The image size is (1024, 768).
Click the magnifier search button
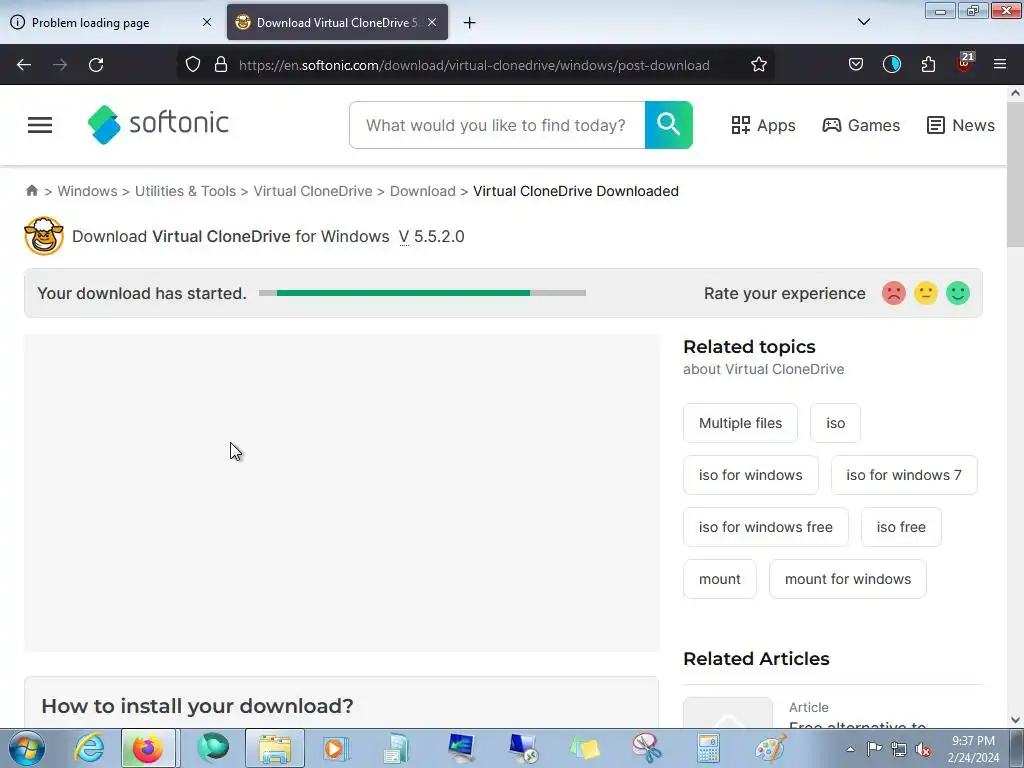(x=669, y=125)
